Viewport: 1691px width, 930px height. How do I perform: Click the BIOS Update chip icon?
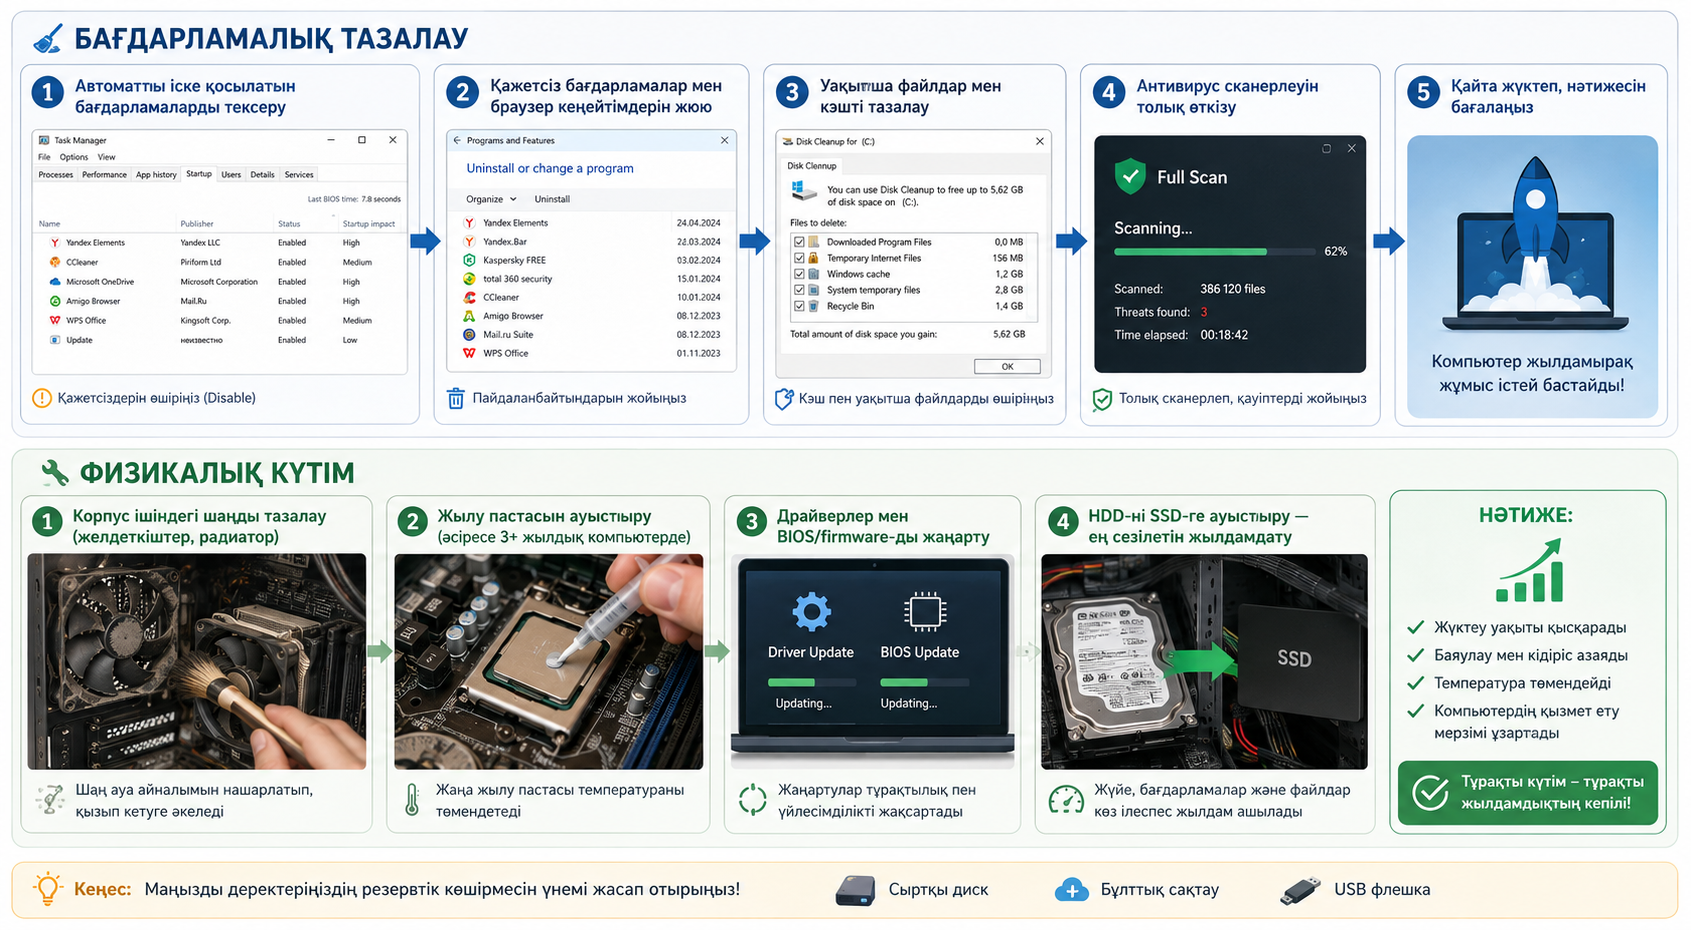point(924,612)
